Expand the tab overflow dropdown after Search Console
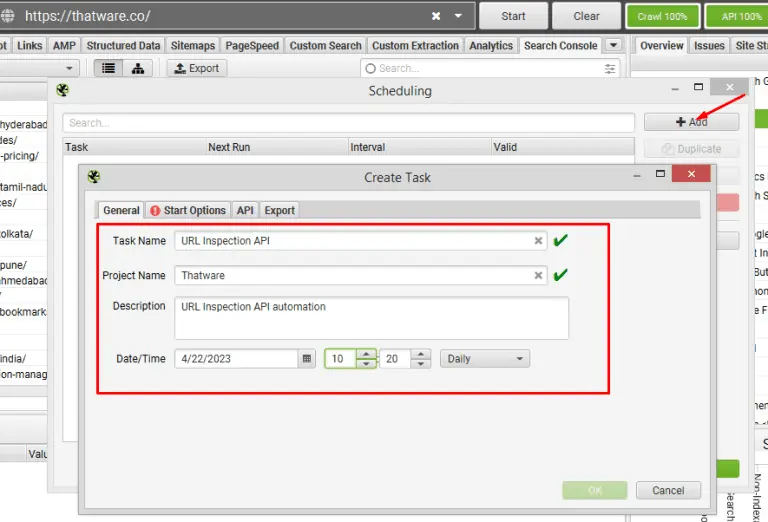768x522 pixels. pos(613,45)
